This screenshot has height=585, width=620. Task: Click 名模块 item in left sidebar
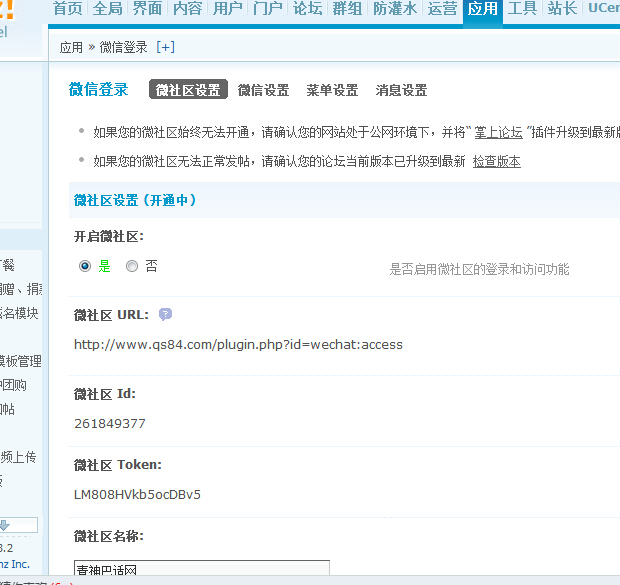[19, 313]
